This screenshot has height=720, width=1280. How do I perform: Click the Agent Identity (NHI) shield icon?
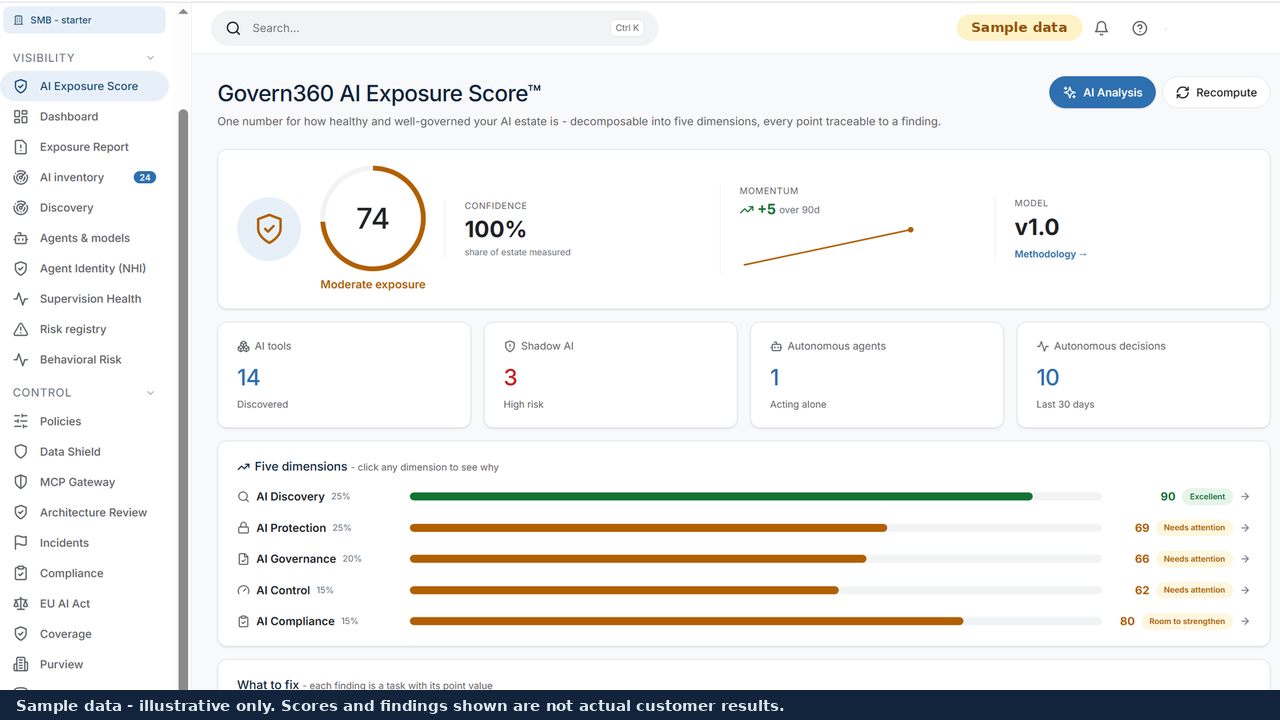point(20,269)
